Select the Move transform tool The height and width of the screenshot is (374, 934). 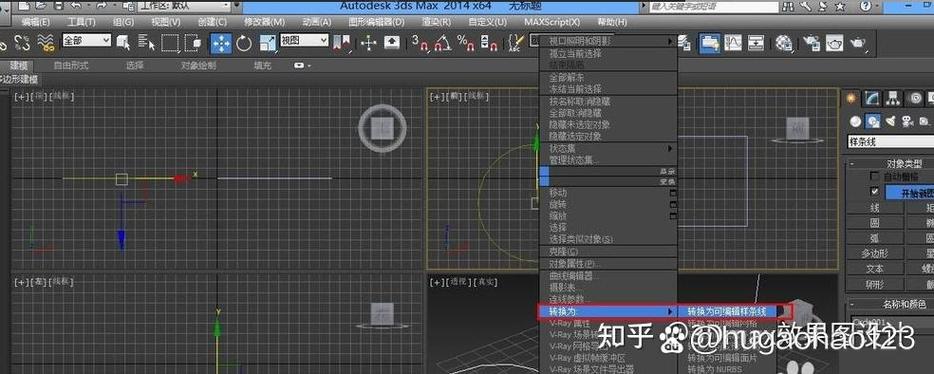221,42
